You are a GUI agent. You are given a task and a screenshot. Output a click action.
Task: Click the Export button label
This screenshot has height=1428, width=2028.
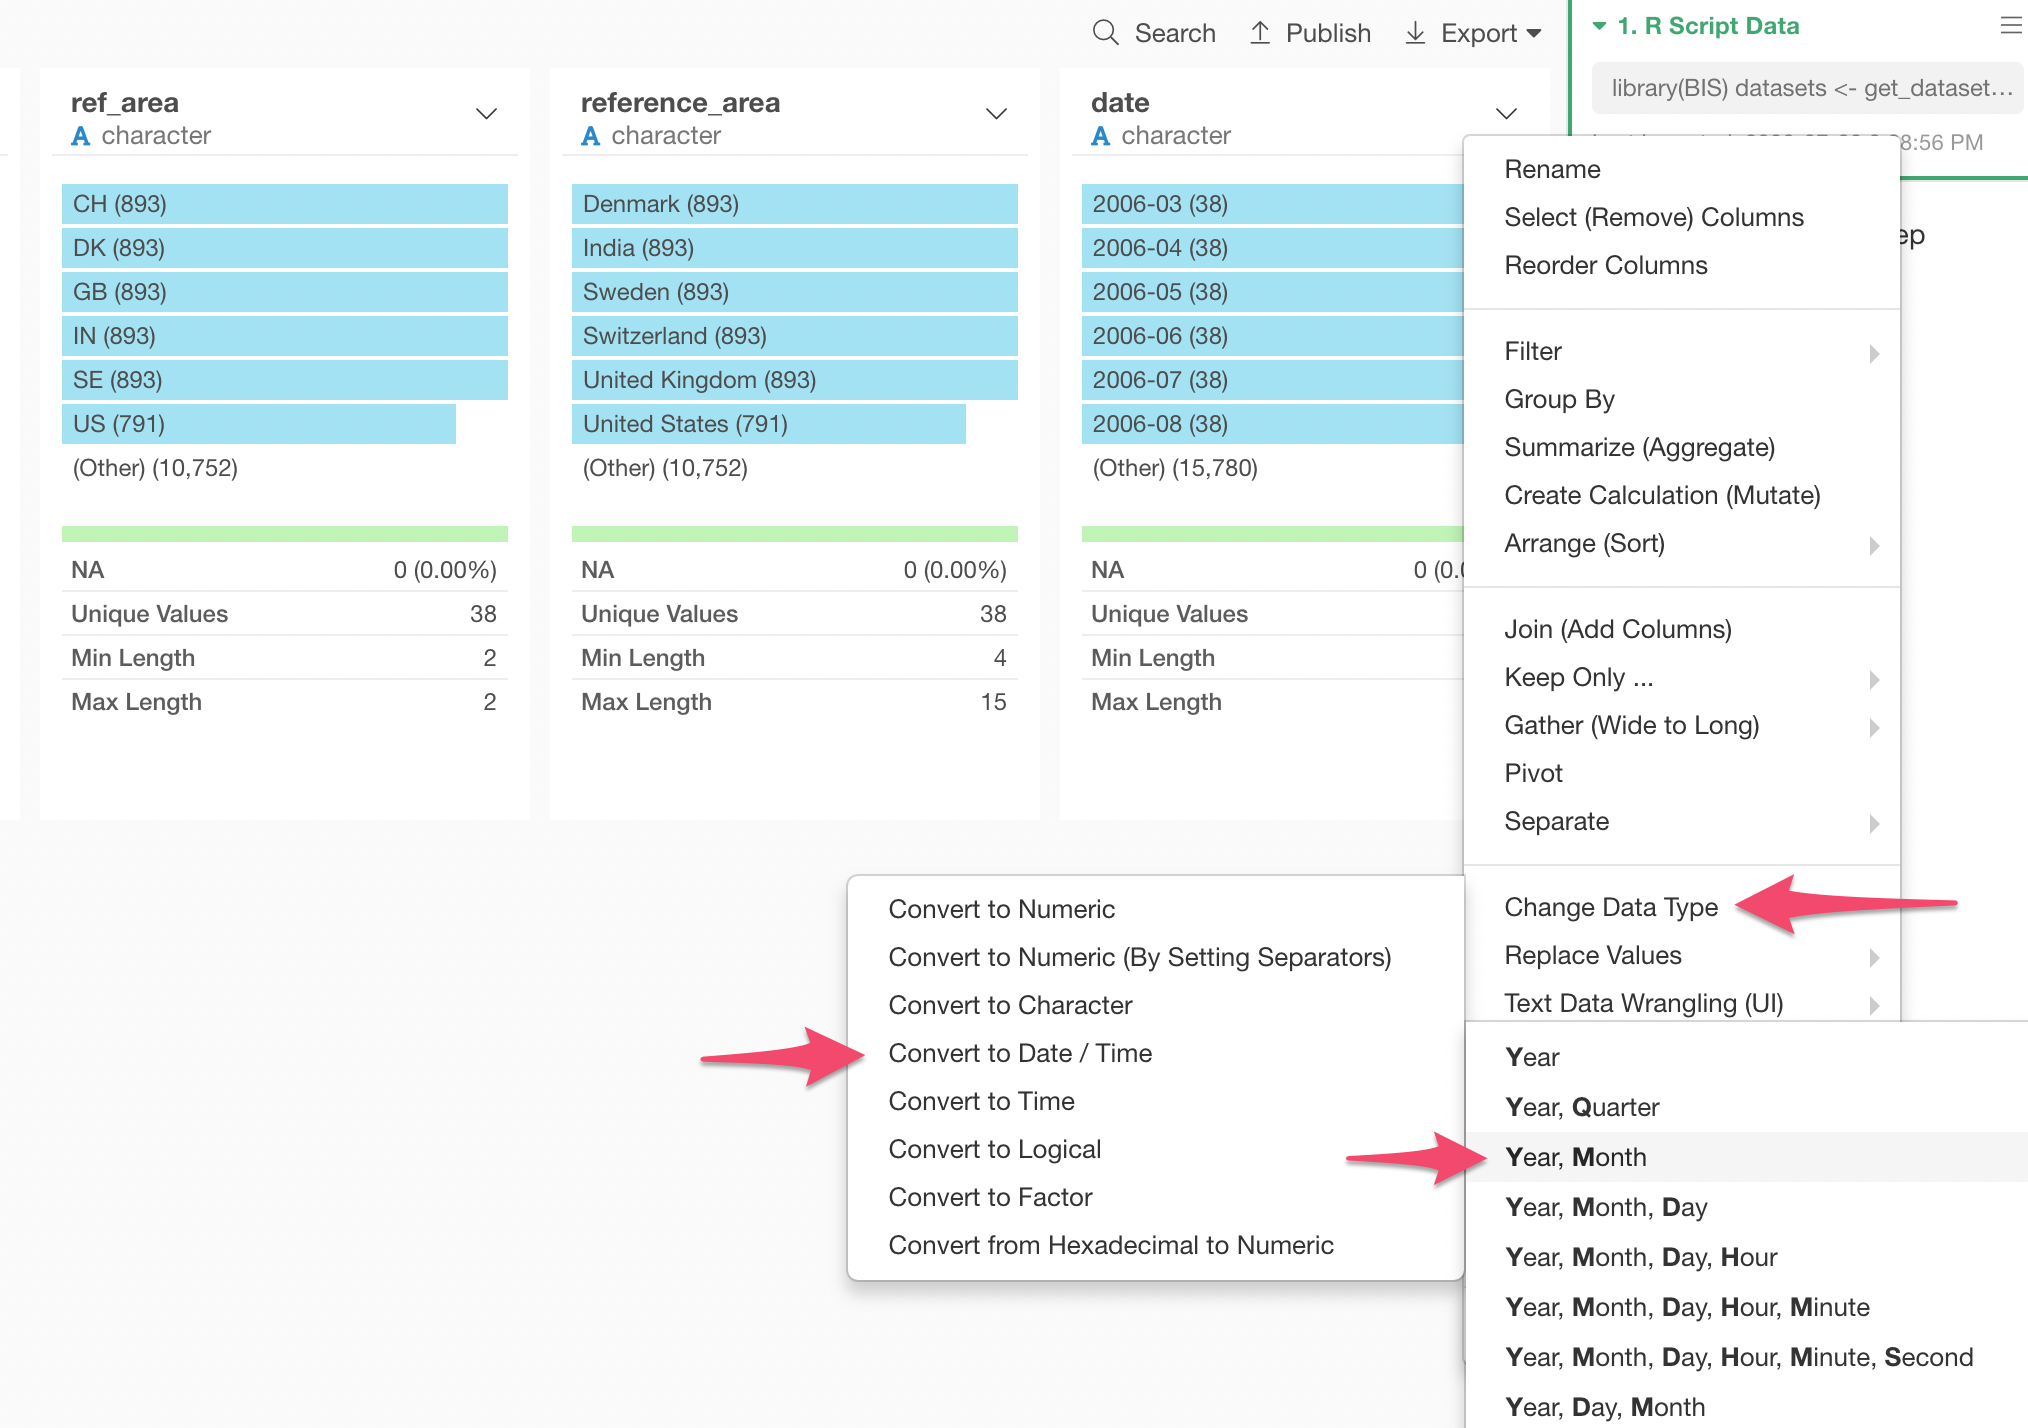pyautogui.click(x=1478, y=33)
